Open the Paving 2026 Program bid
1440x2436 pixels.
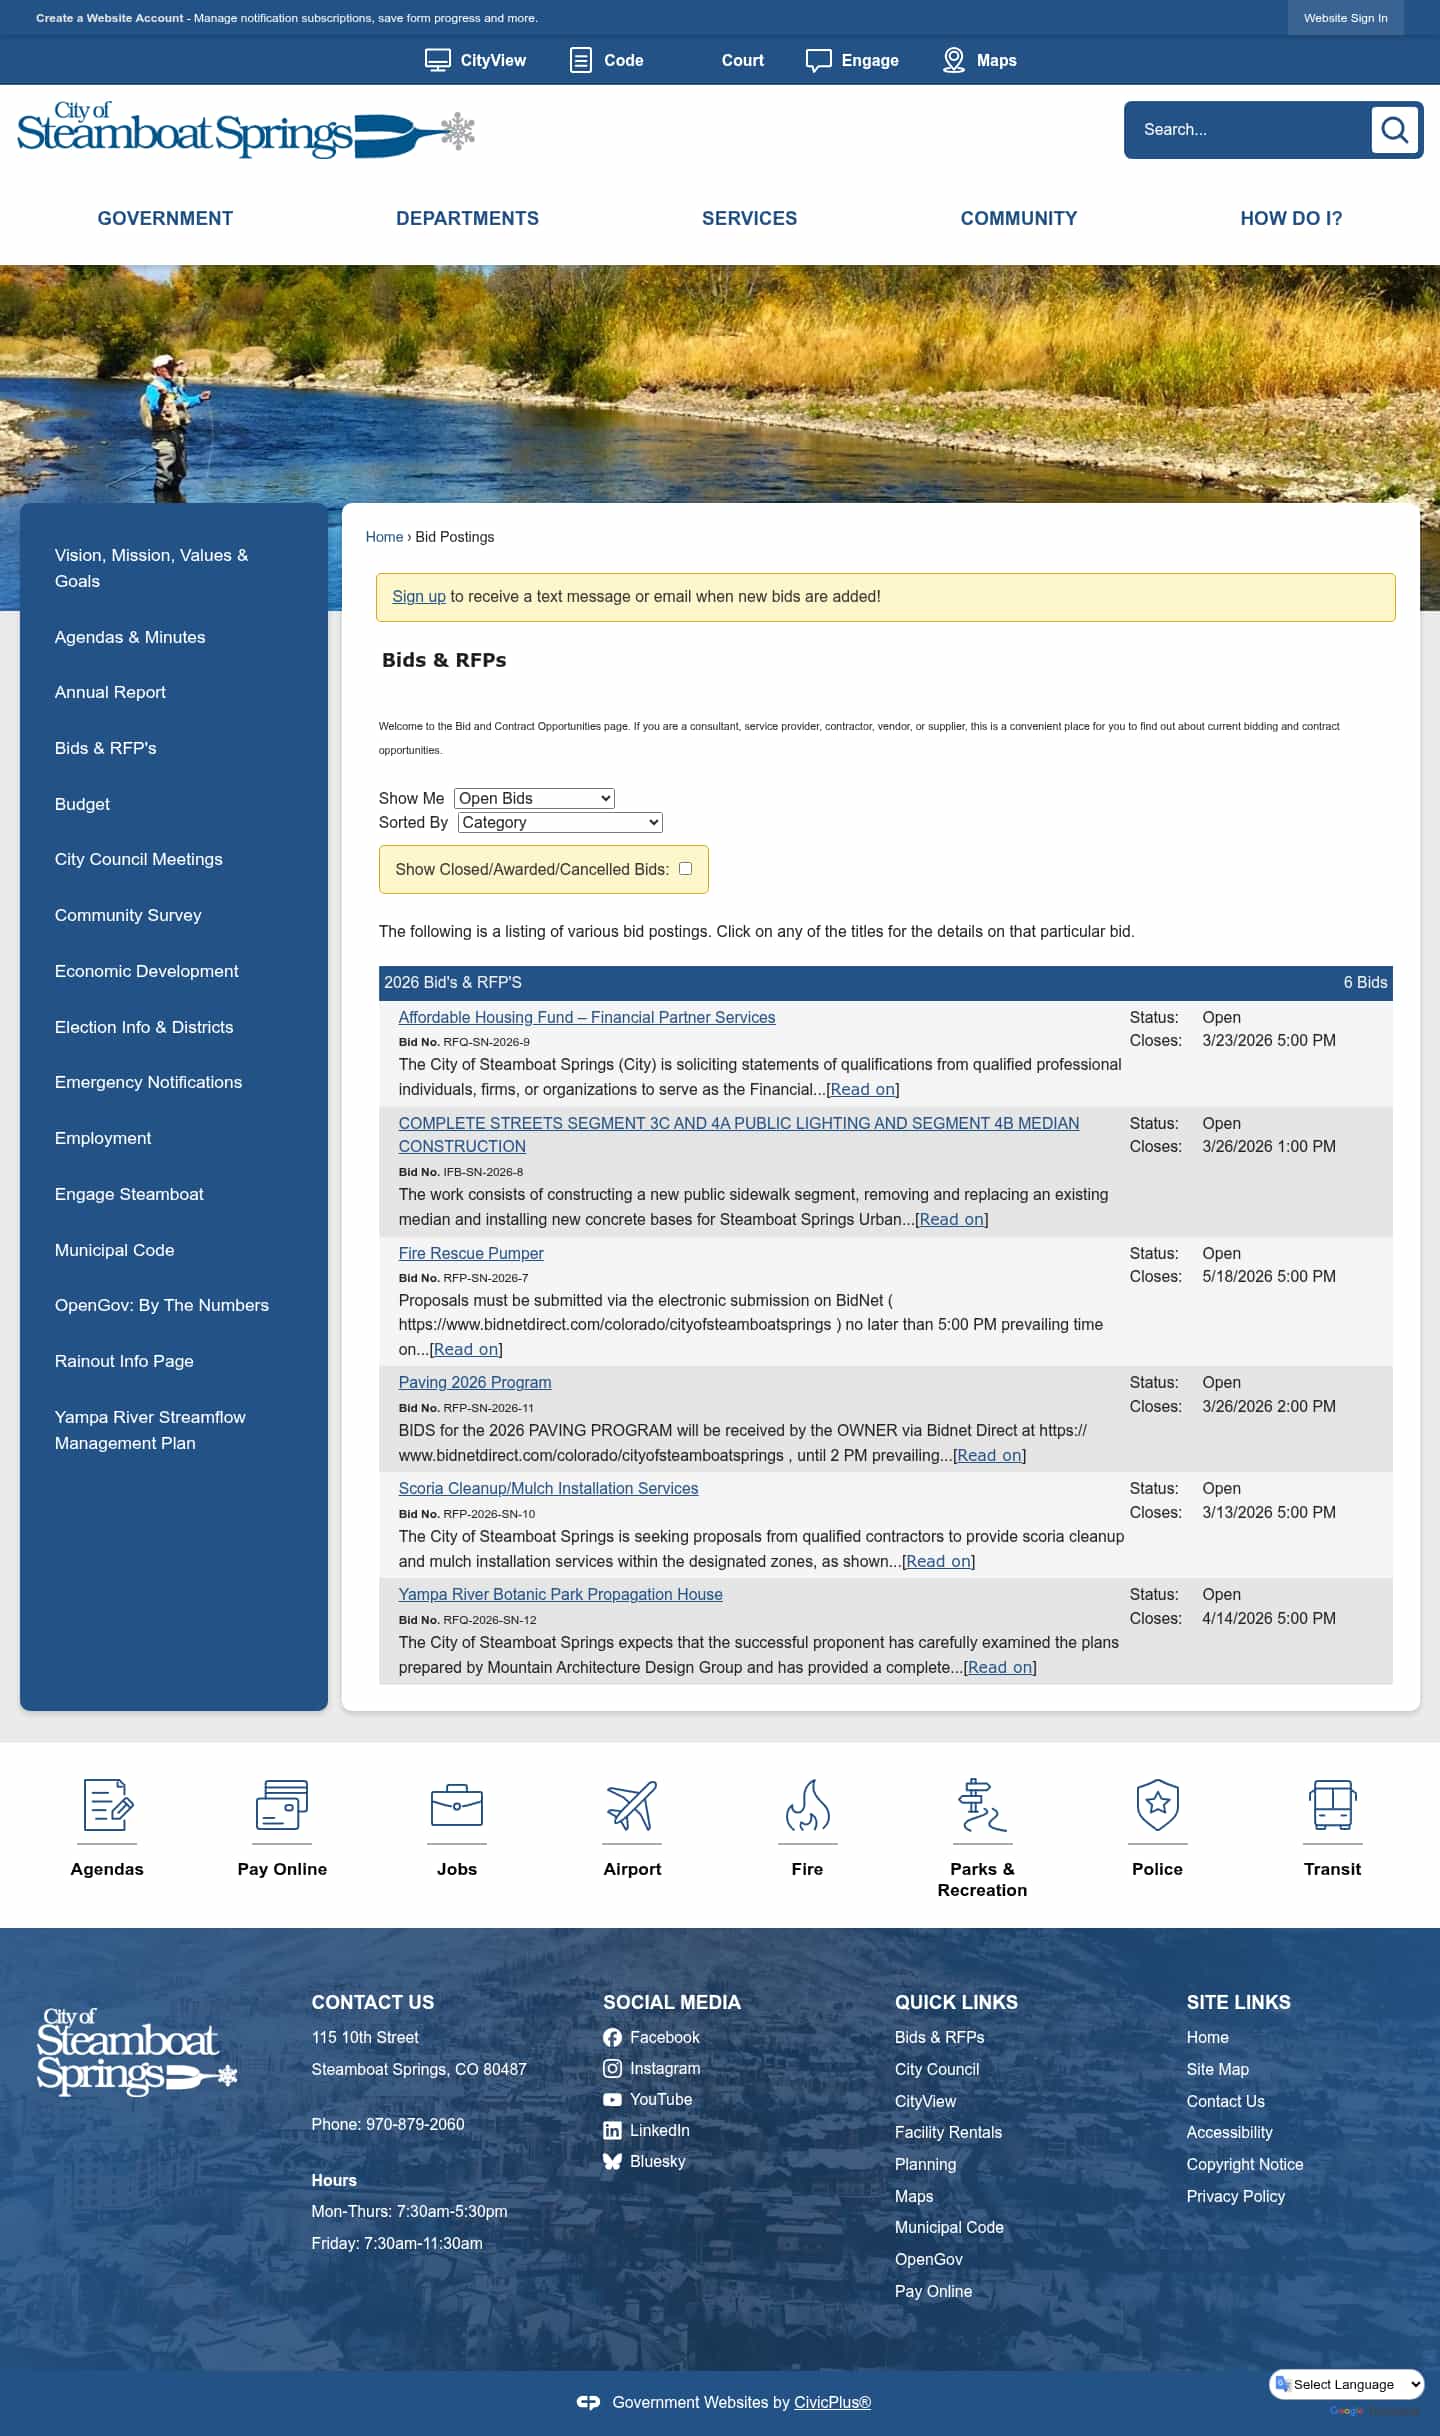coord(475,1382)
